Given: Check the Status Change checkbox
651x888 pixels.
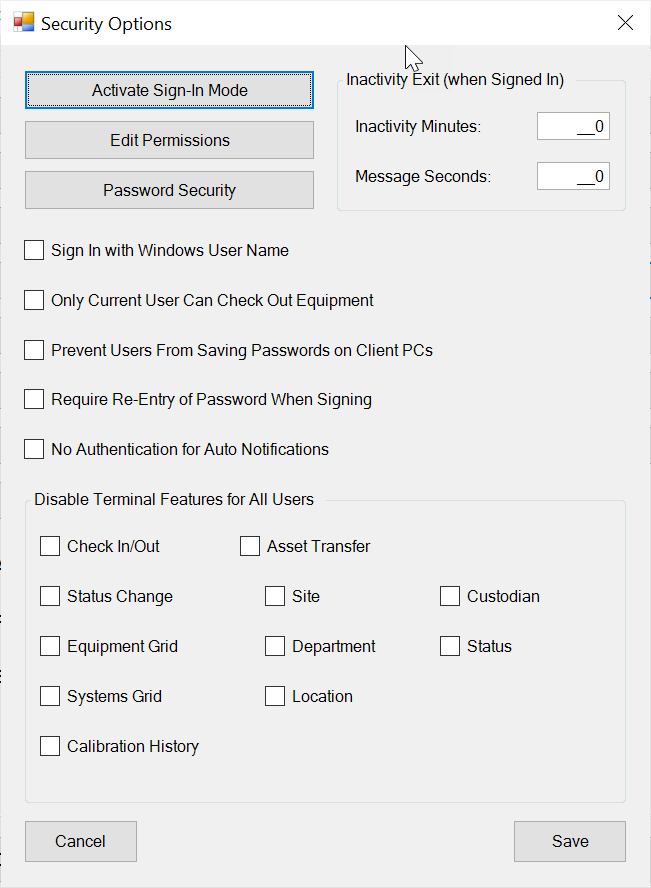Looking at the screenshot, I should point(50,595).
